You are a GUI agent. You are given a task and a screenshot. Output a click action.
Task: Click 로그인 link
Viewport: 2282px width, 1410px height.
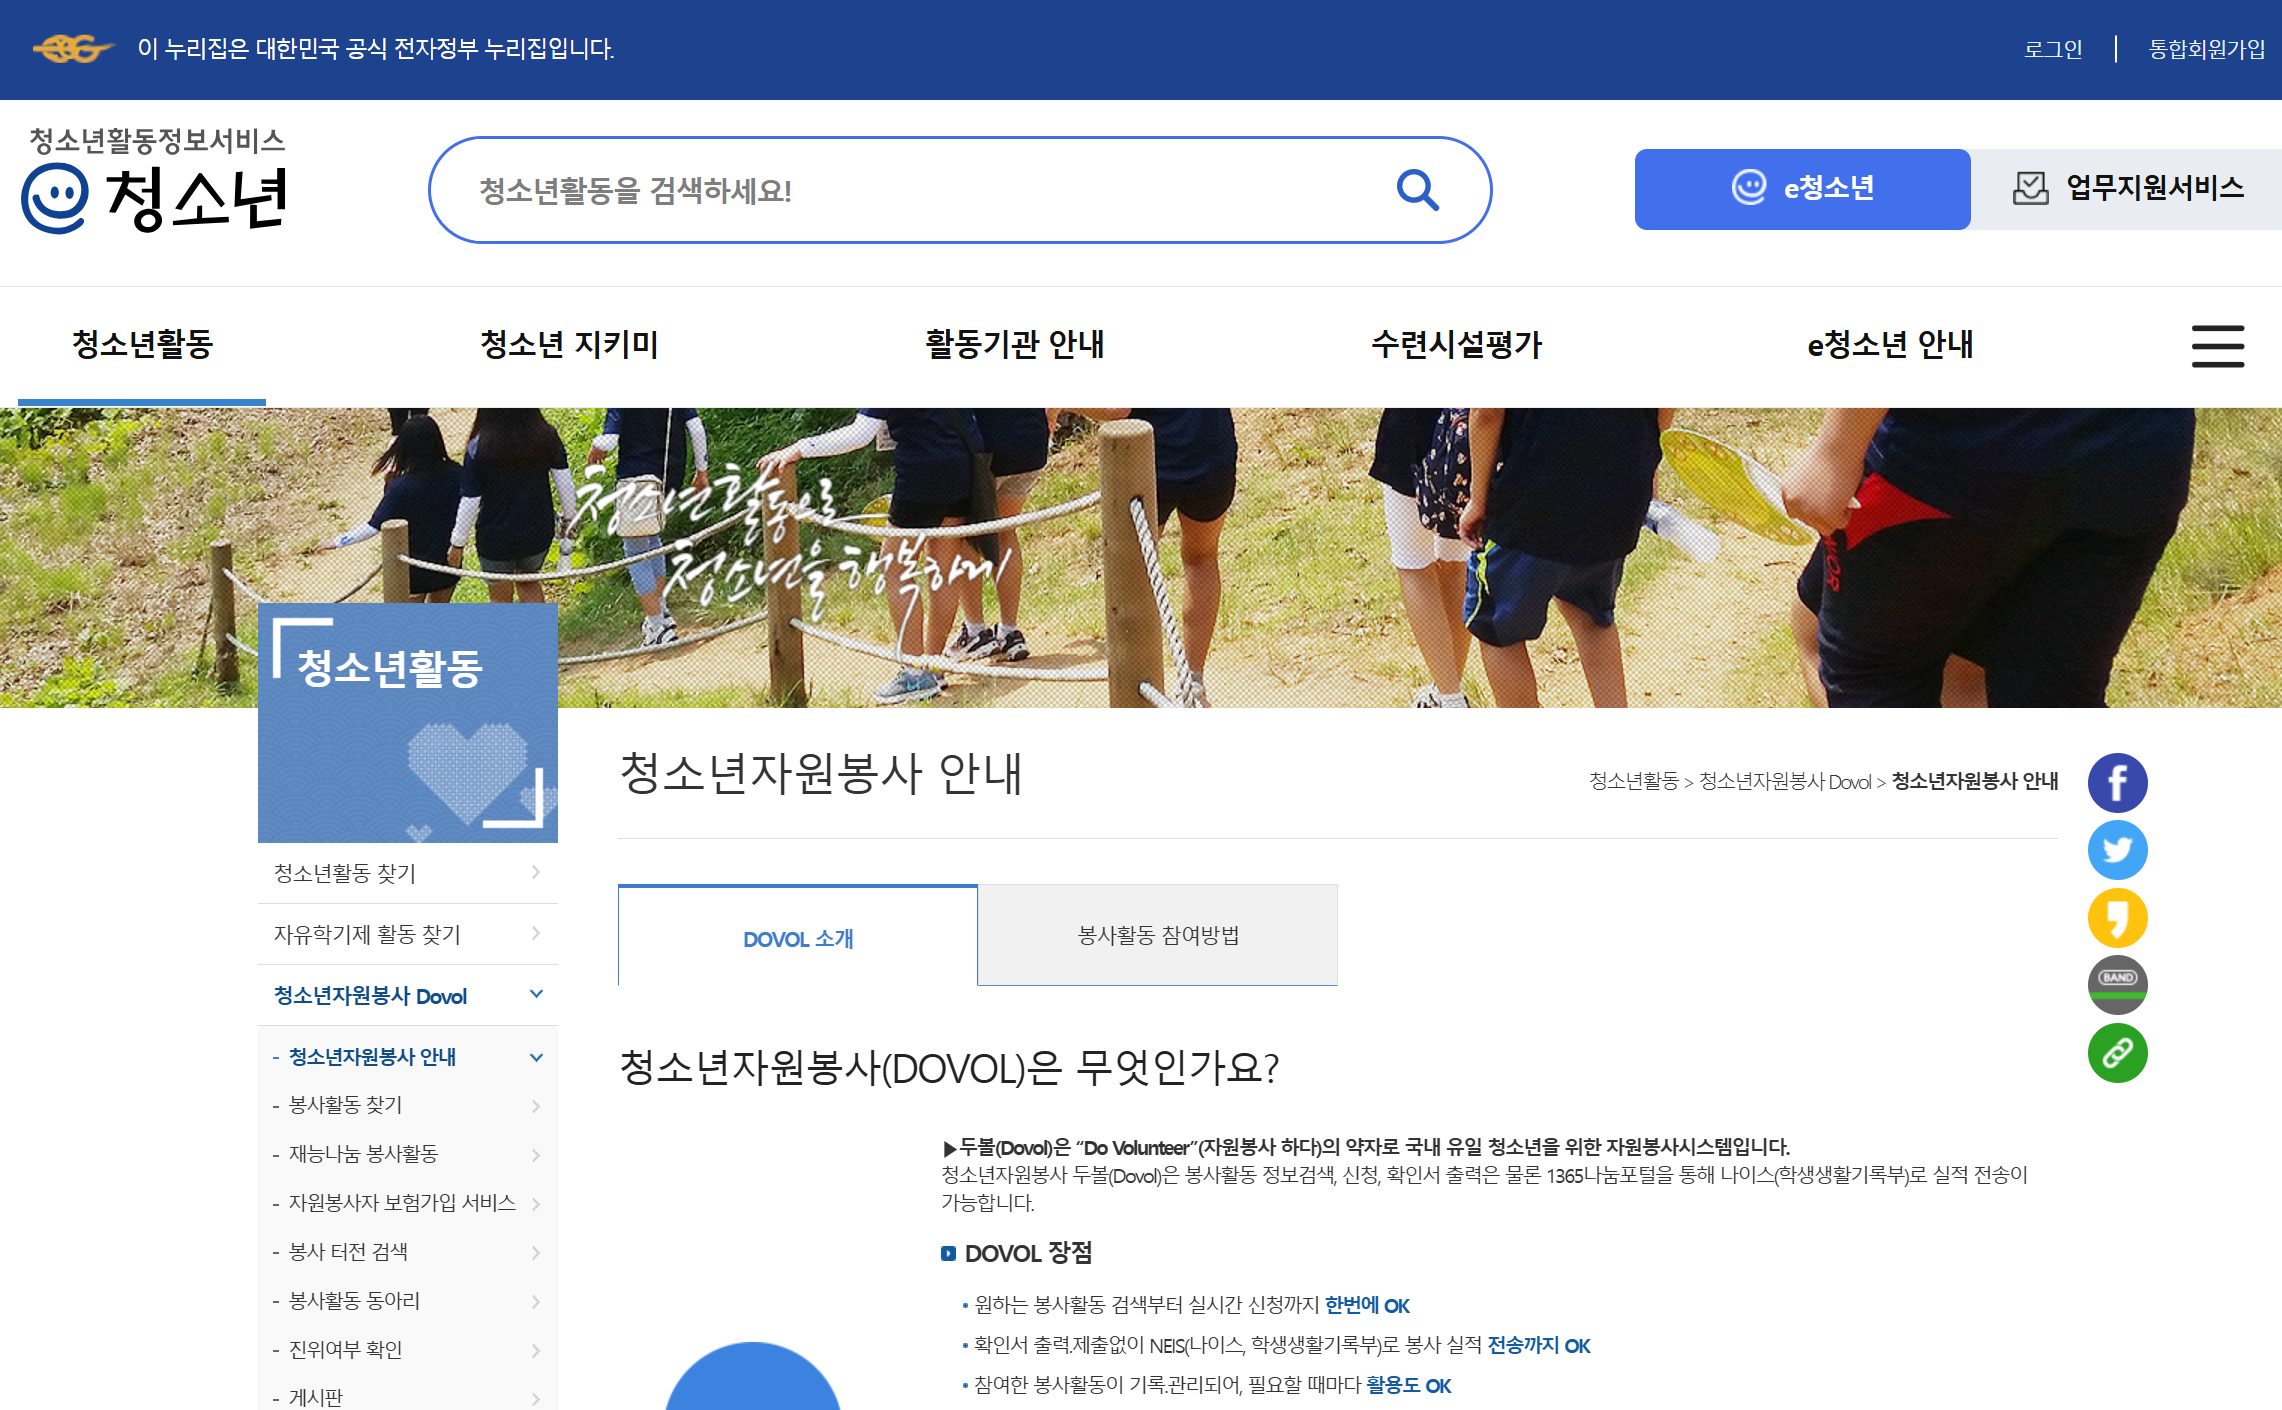coord(2053,49)
